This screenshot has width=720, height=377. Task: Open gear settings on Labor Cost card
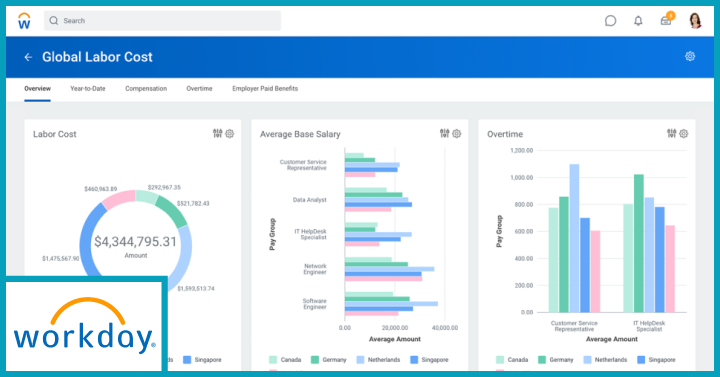tap(230, 134)
